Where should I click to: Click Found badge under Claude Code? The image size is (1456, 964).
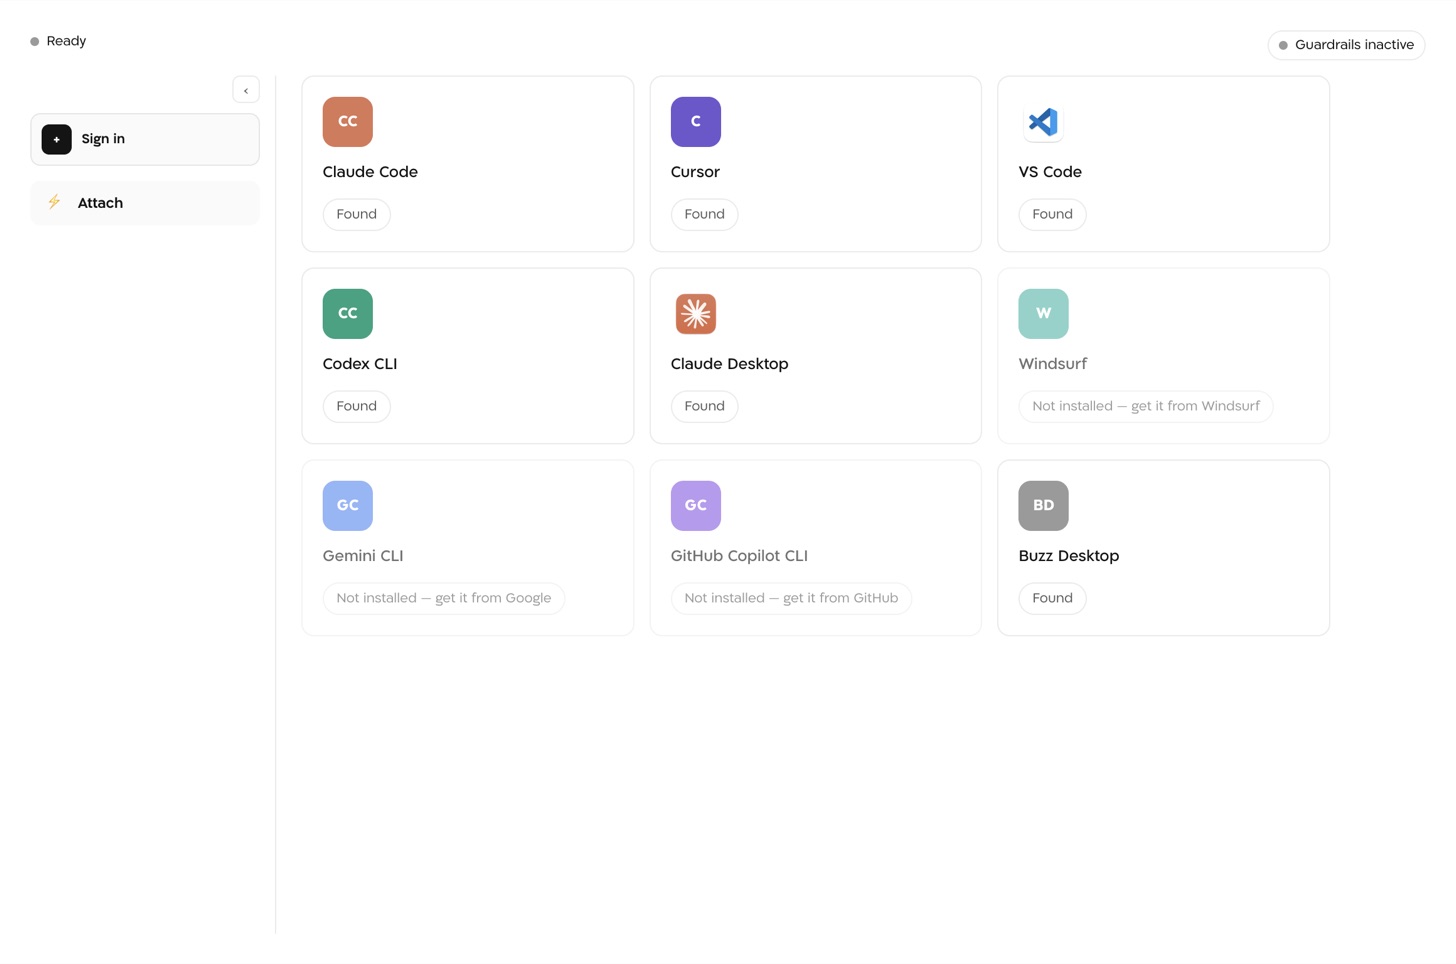(x=356, y=214)
